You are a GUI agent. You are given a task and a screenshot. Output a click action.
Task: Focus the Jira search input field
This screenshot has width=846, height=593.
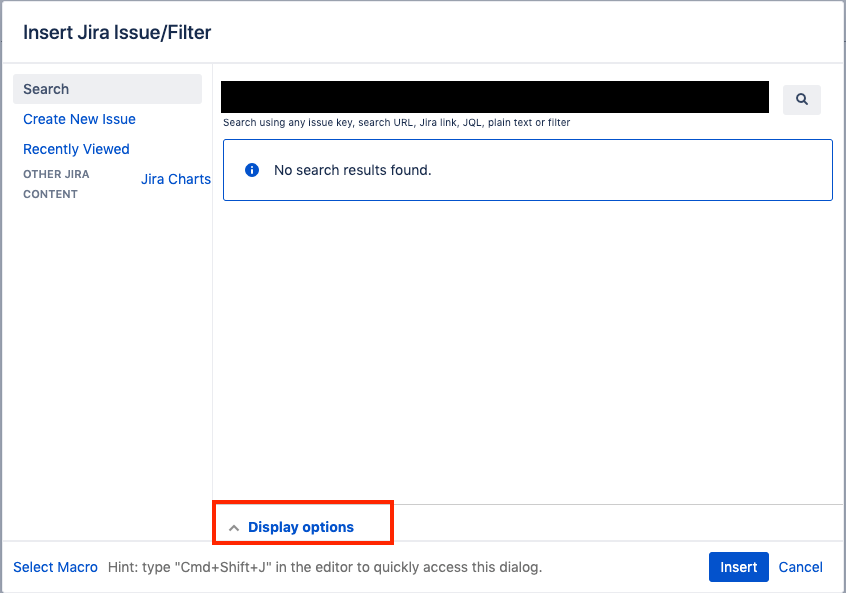495,97
